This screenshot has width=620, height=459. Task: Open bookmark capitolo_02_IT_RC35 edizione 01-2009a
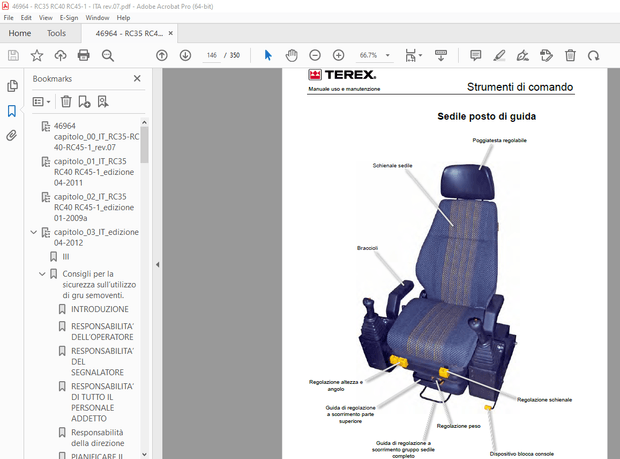(x=94, y=207)
